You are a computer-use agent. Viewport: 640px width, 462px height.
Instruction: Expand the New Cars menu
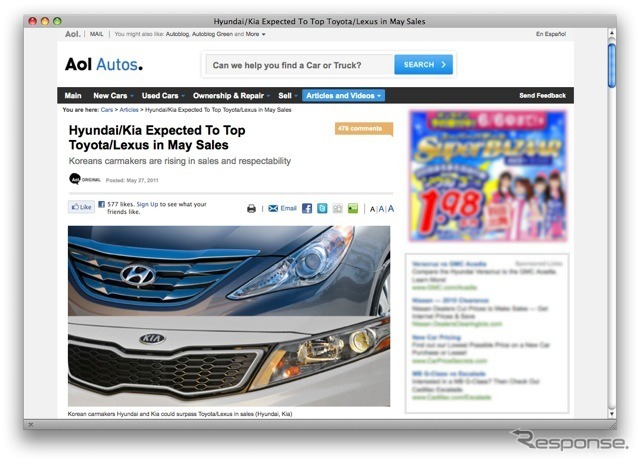113,96
